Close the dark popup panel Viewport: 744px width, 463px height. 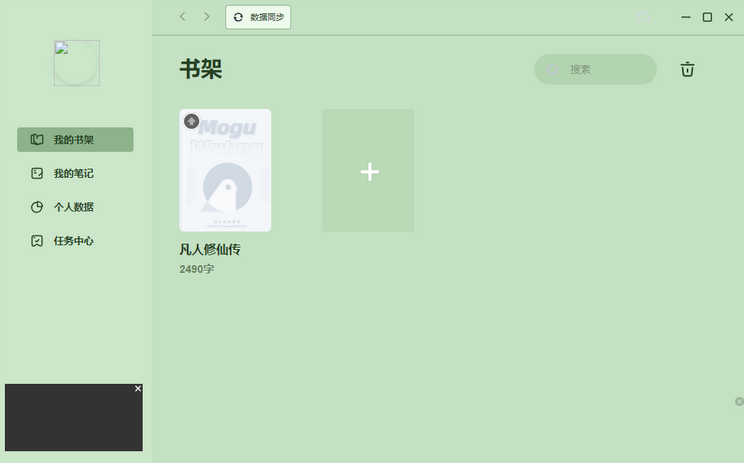(138, 389)
